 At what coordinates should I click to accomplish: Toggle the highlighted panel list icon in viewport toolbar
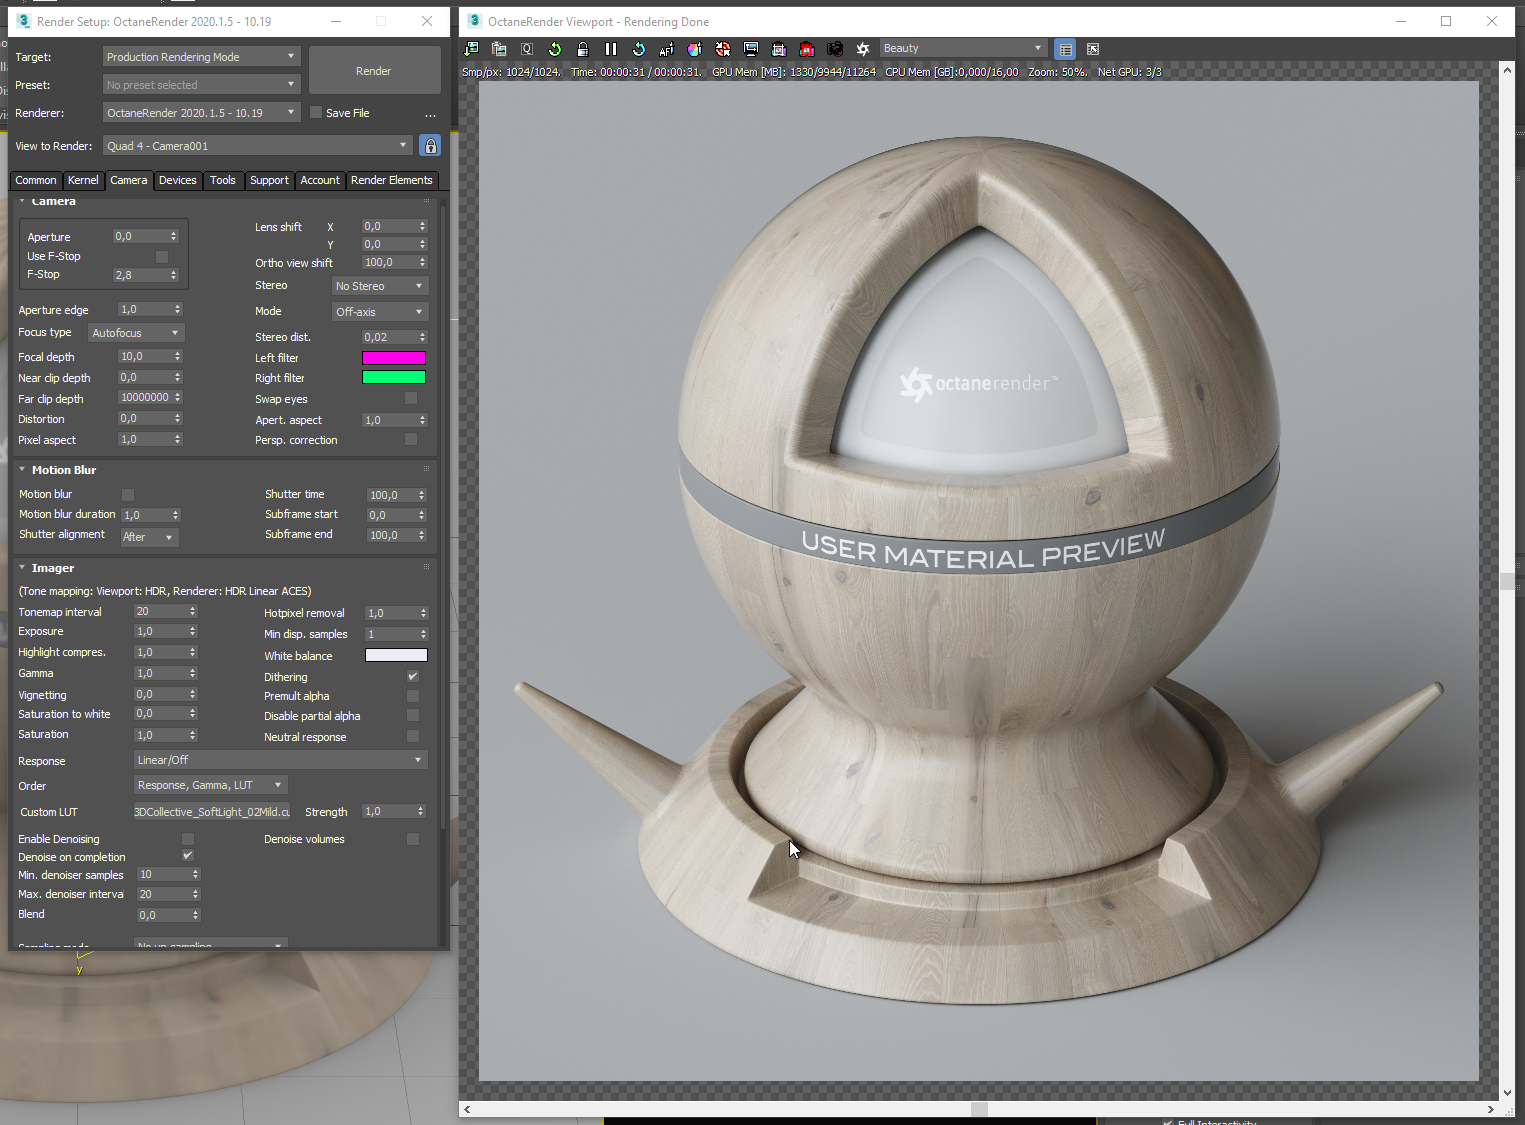point(1065,49)
